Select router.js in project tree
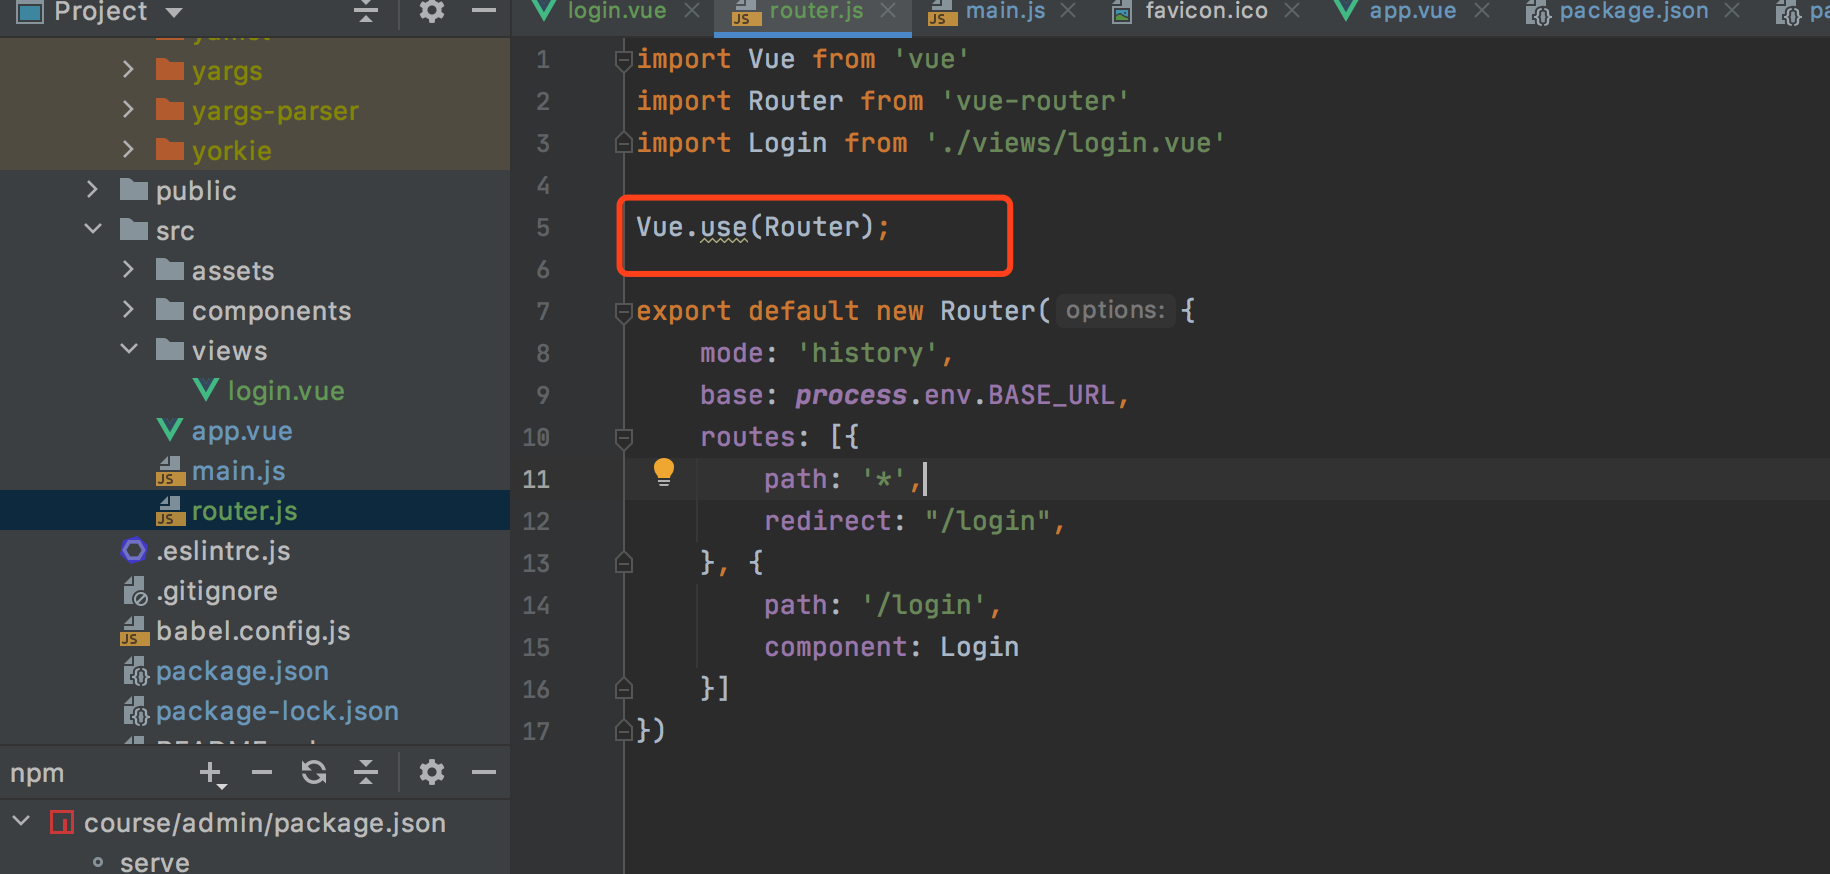The height and width of the screenshot is (874, 1830). 244,511
